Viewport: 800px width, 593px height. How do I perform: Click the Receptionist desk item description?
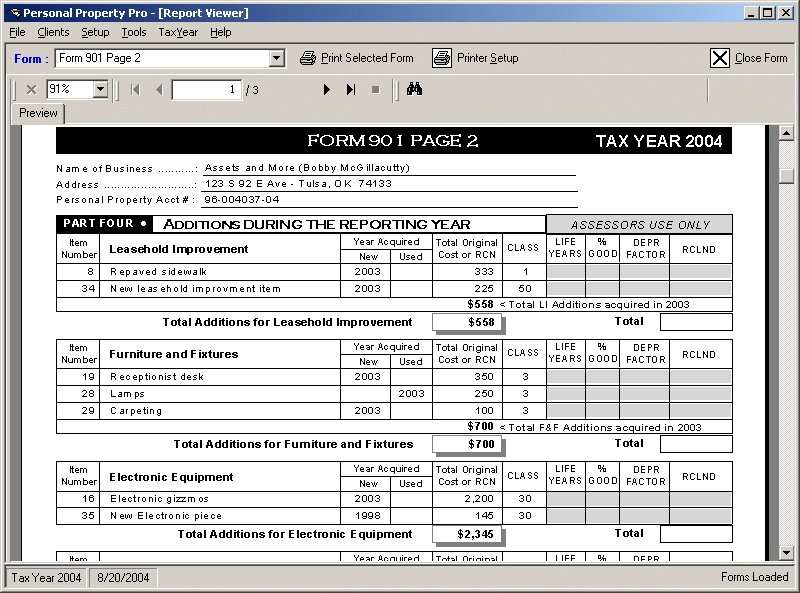pos(157,377)
